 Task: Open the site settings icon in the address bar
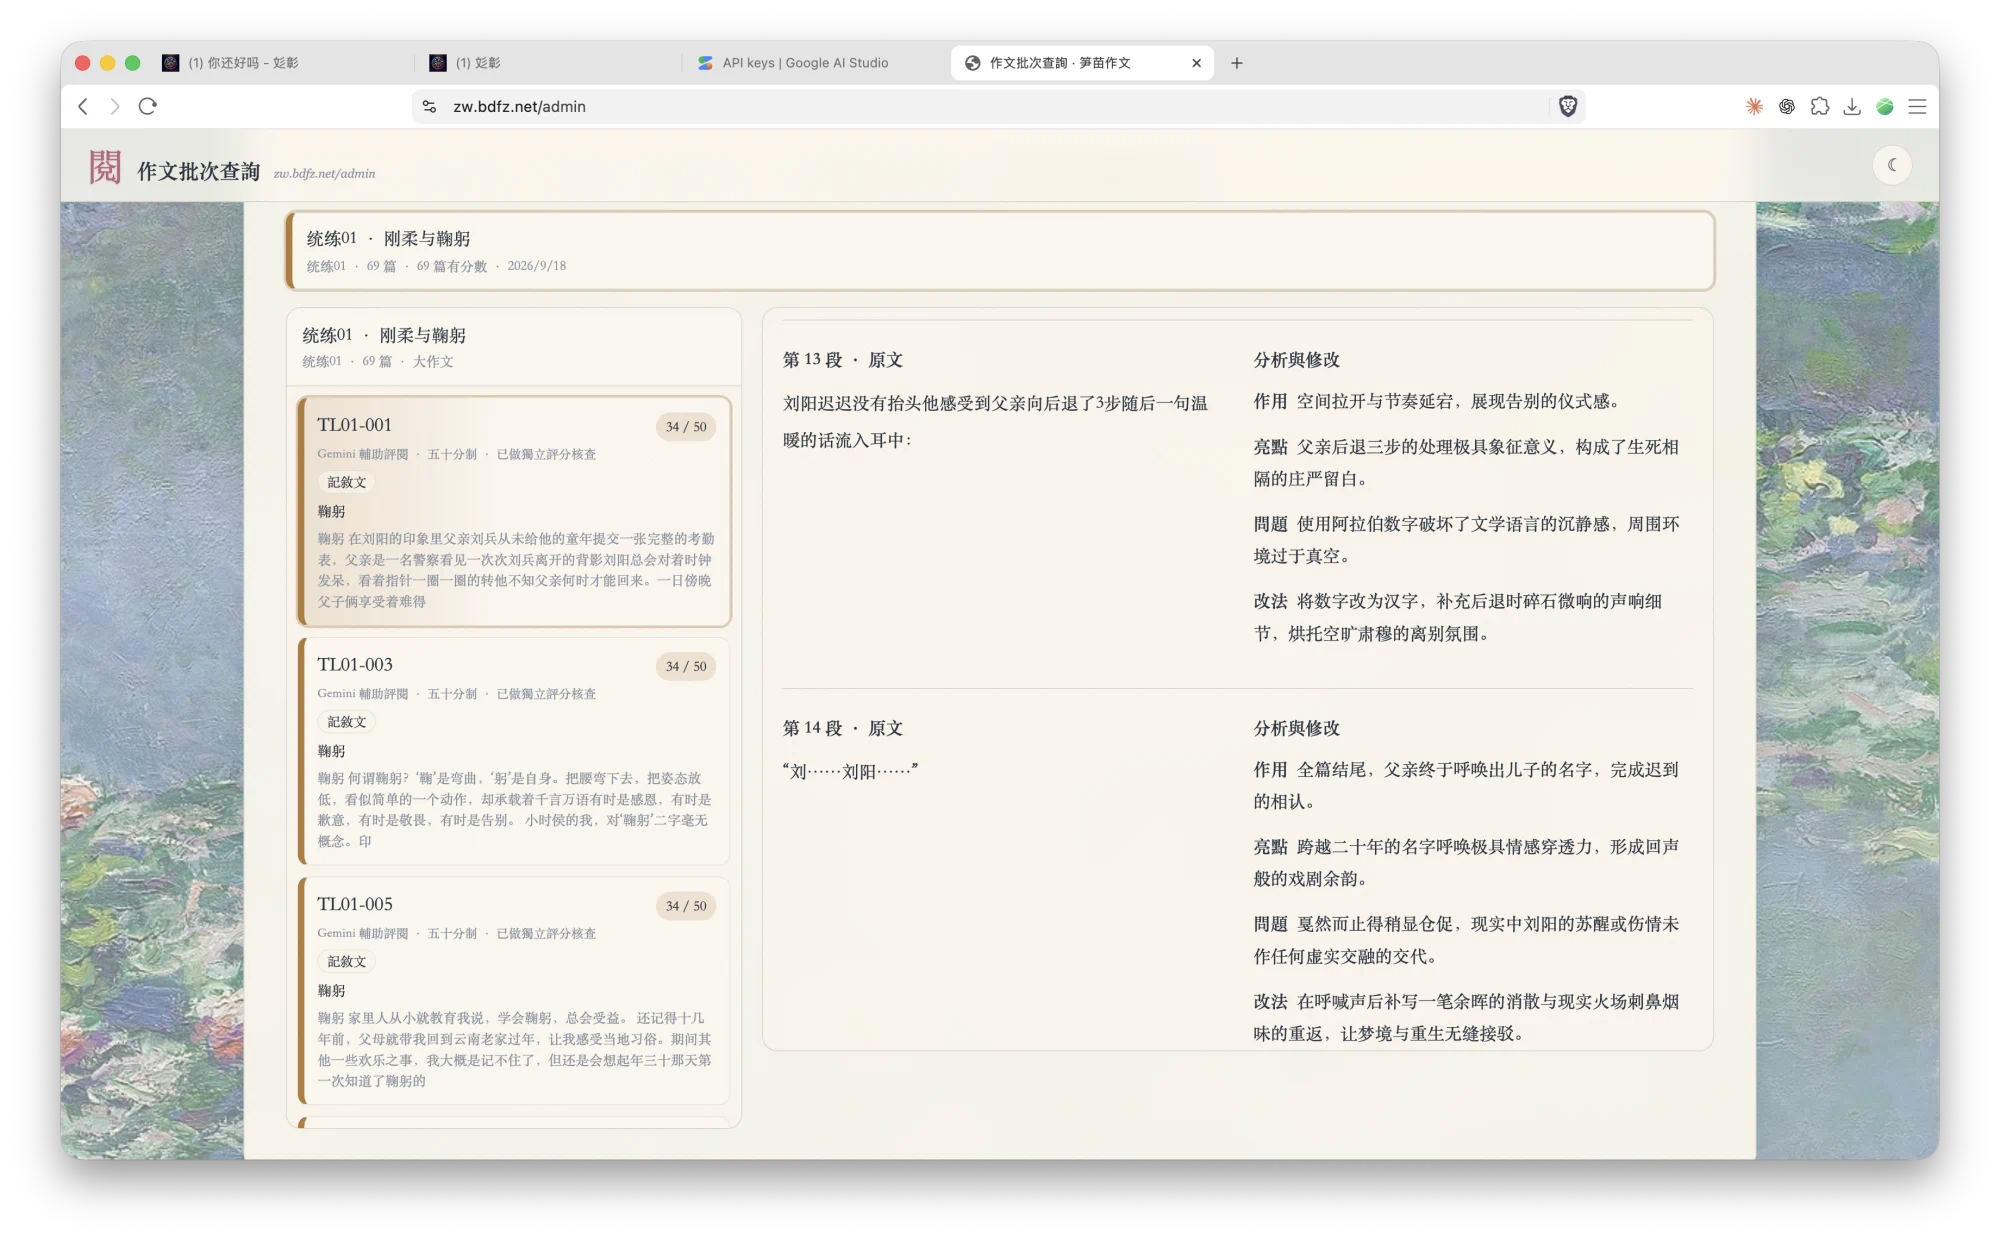429,106
